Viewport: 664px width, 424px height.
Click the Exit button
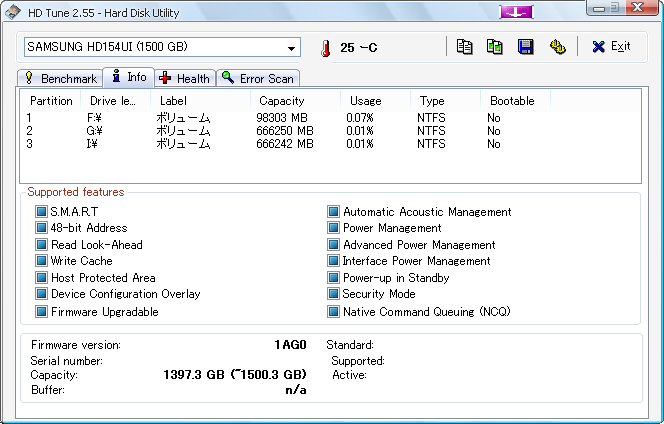coord(611,47)
